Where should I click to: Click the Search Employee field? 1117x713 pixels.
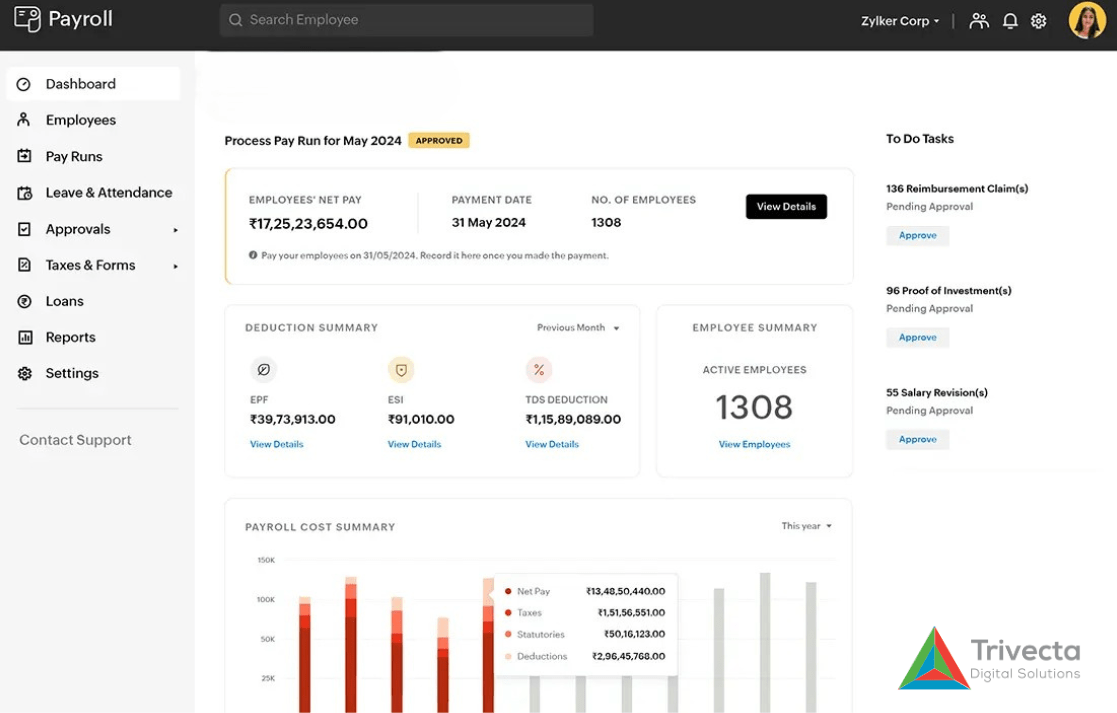pyautogui.click(x=406, y=20)
